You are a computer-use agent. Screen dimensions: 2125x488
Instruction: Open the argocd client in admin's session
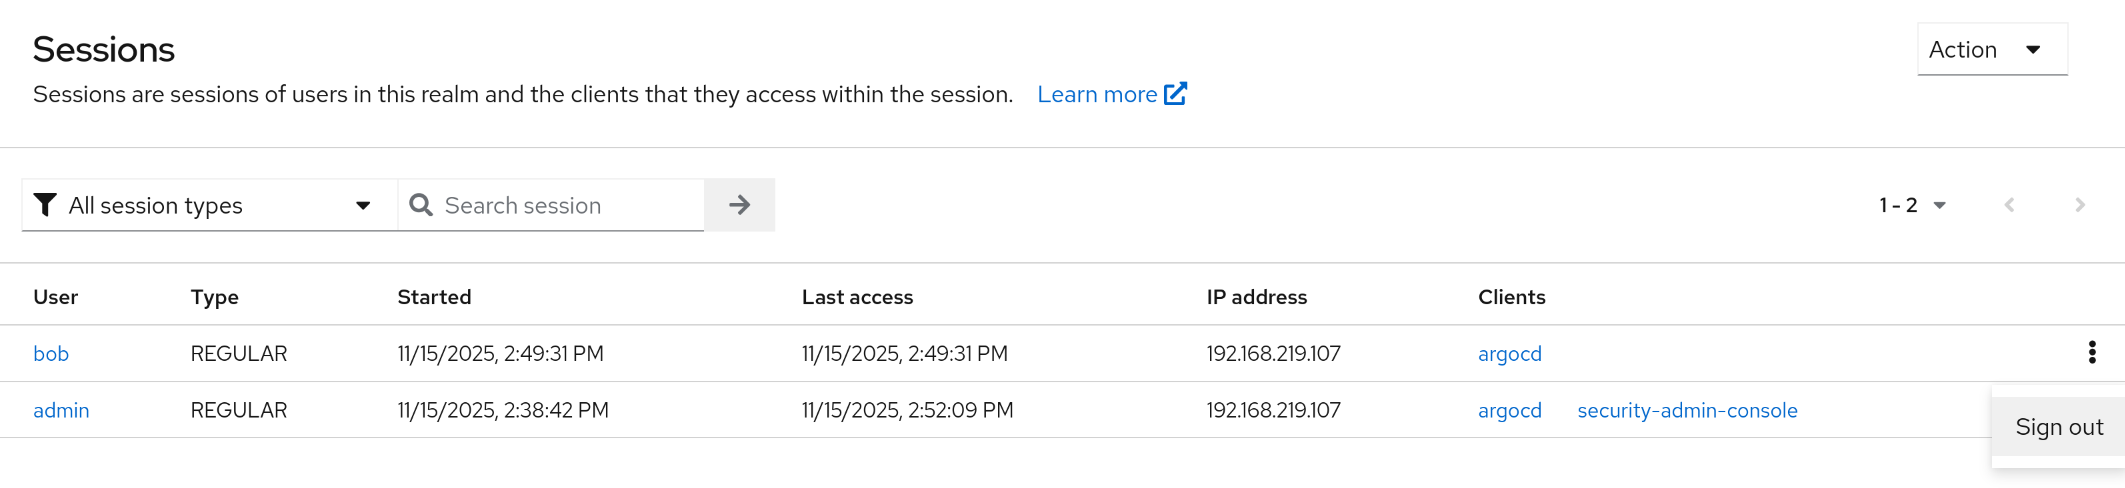tap(1509, 411)
